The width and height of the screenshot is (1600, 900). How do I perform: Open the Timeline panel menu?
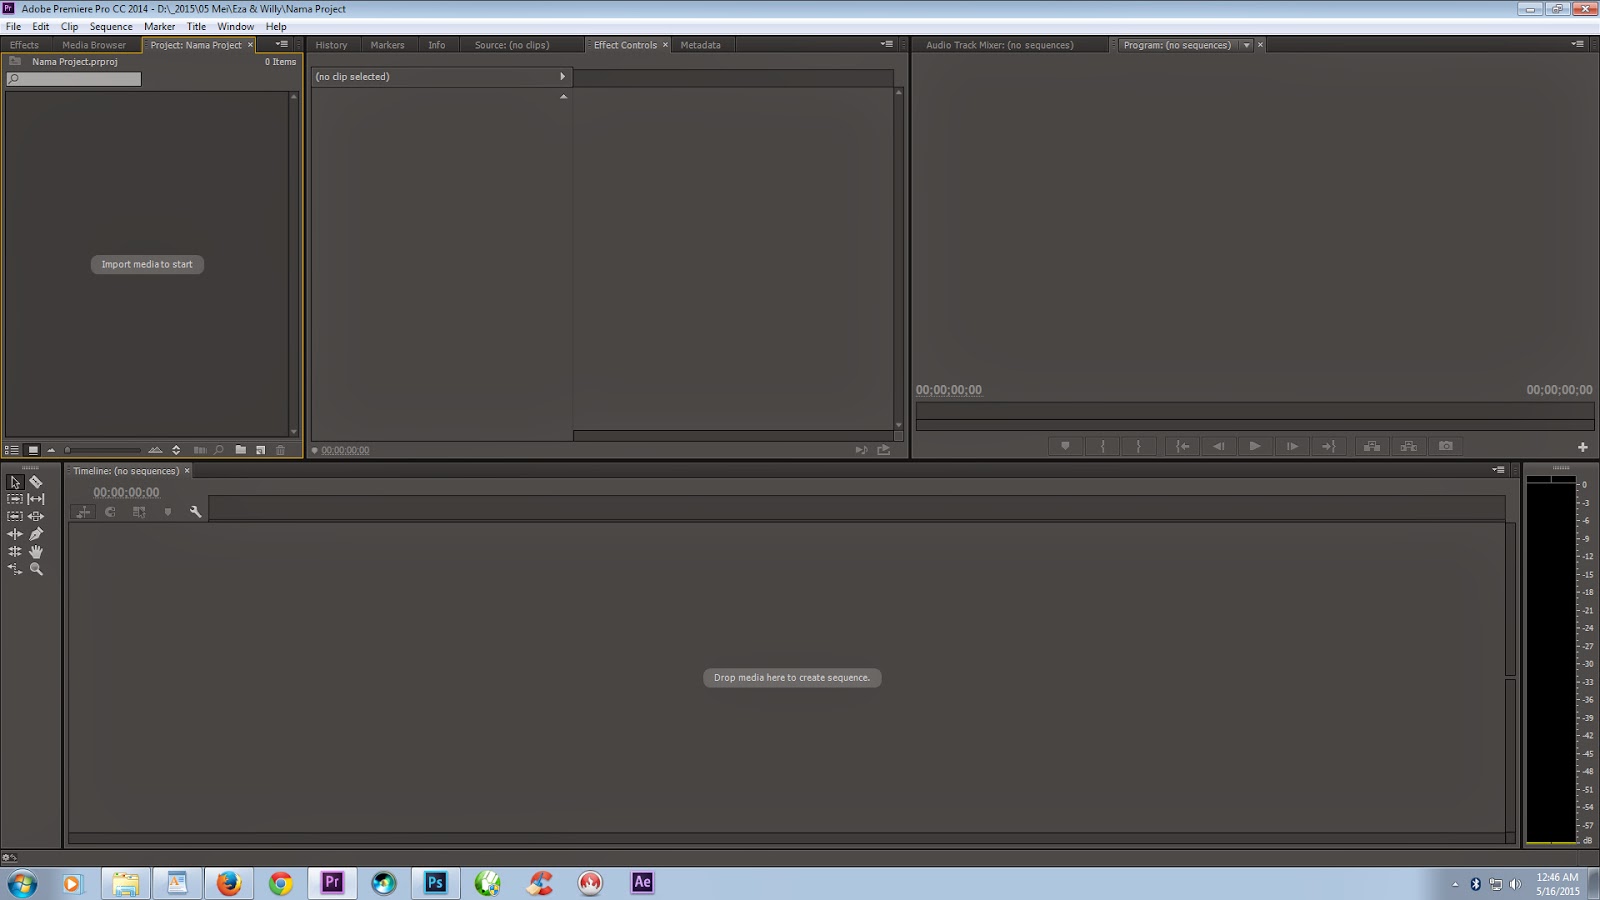pos(1497,470)
